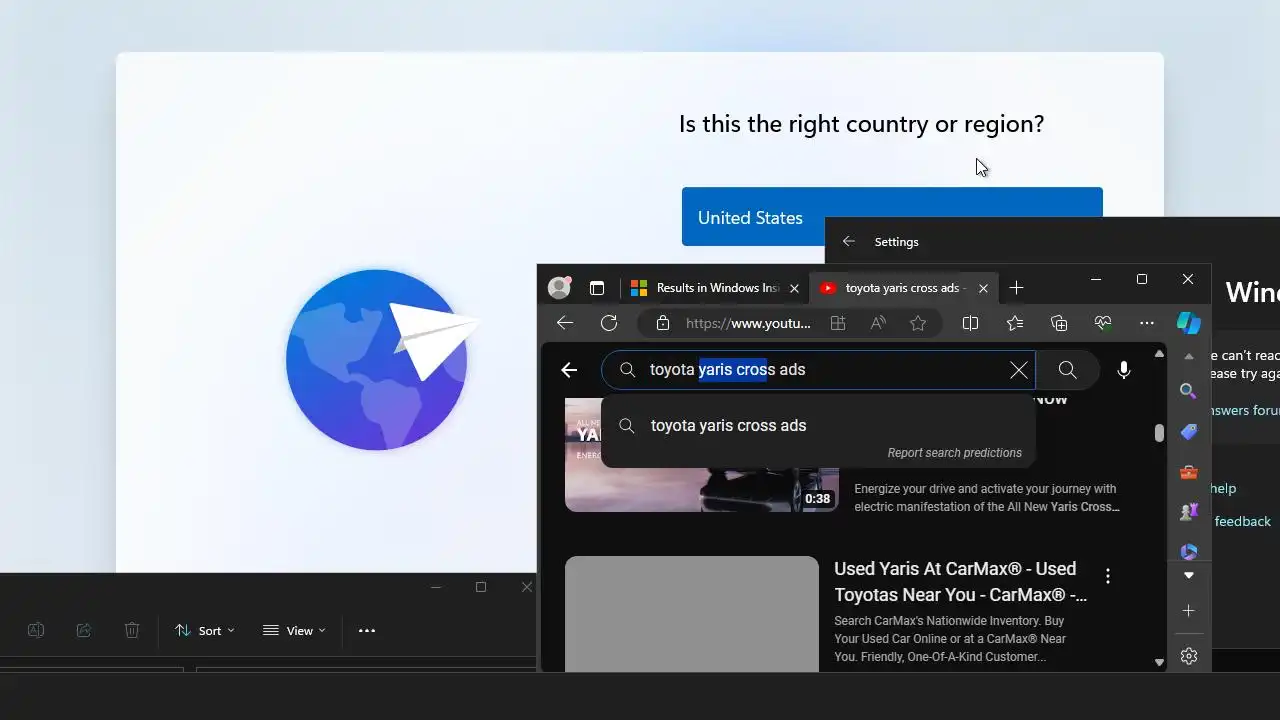Open the sidebar Tools briefcase icon
Viewport: 1280px width, 720px height.
tap(1189, 472)
